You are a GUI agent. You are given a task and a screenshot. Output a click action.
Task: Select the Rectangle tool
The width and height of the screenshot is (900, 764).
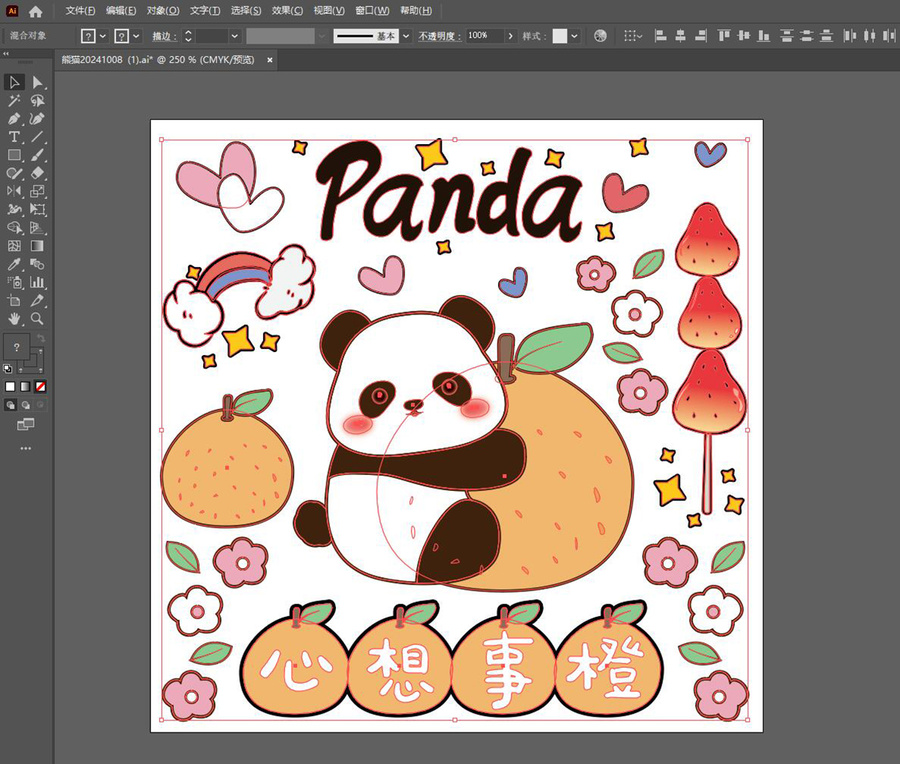click(x=14, y=155)
